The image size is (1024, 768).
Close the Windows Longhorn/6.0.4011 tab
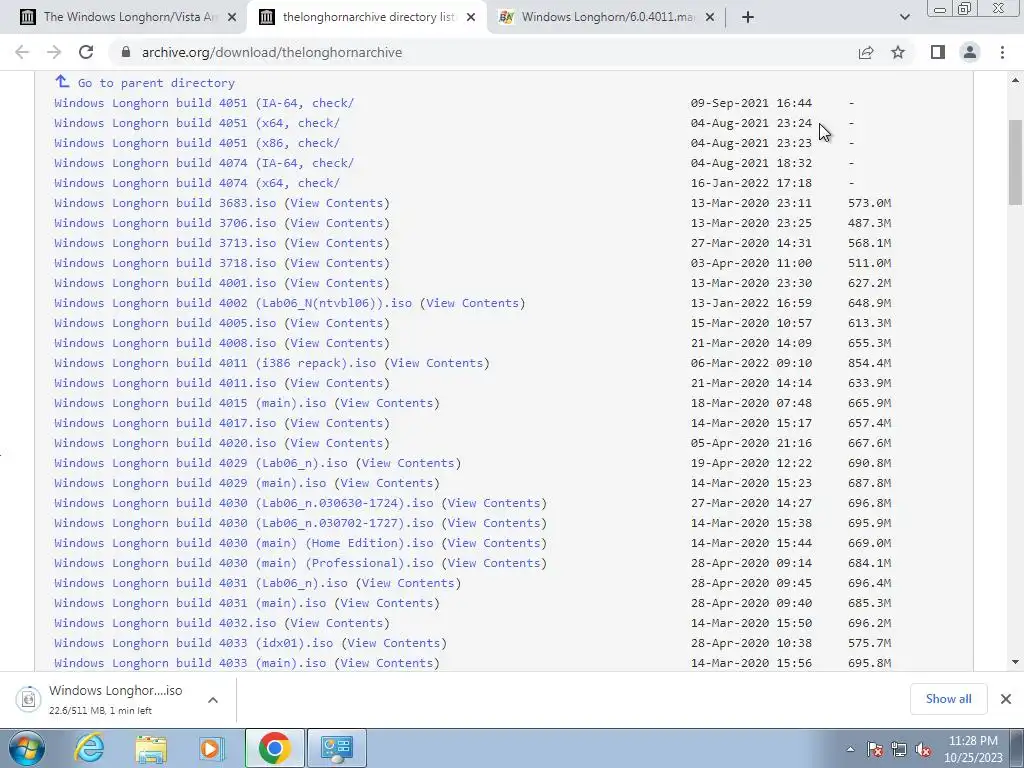711,17
